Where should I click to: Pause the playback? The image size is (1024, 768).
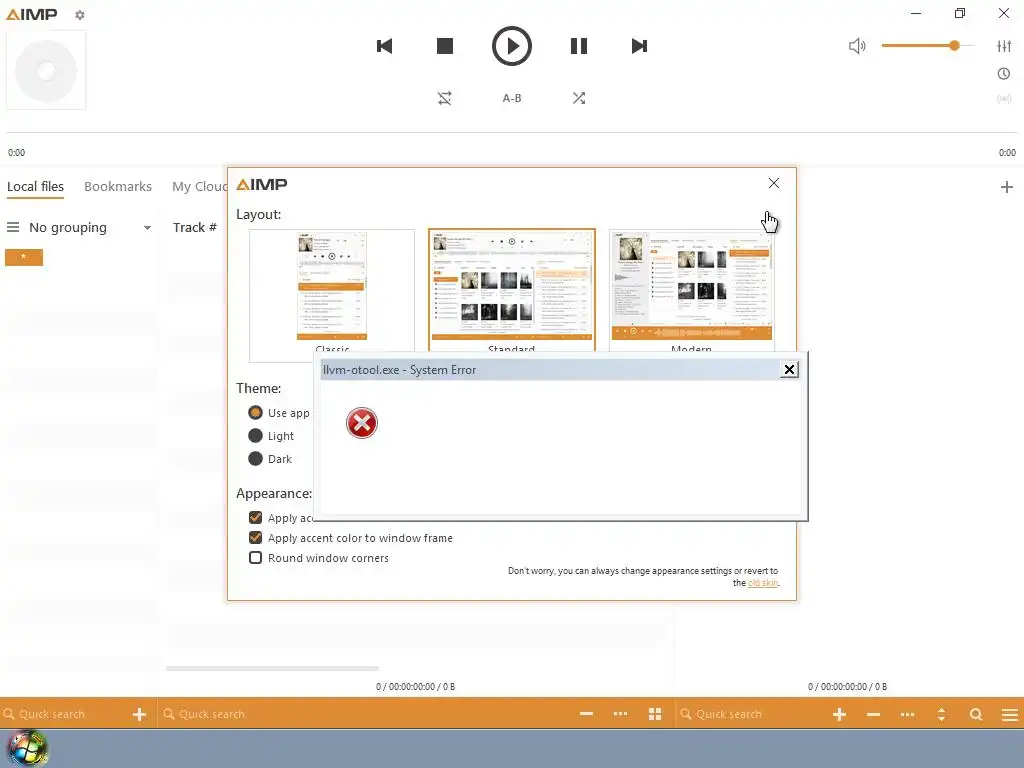pyautogui.click(x=579, y=46)
